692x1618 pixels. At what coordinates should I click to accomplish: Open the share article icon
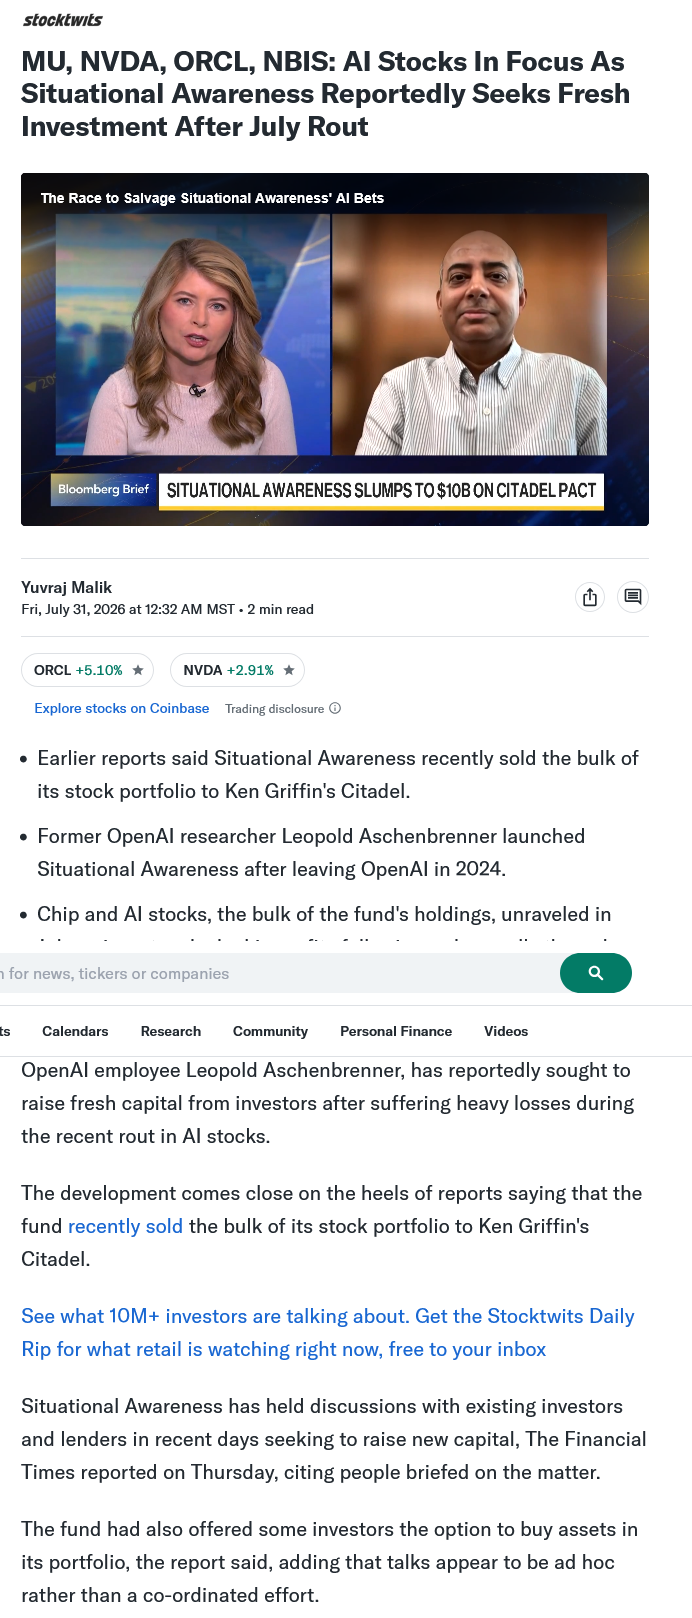[x=590, y=597]
